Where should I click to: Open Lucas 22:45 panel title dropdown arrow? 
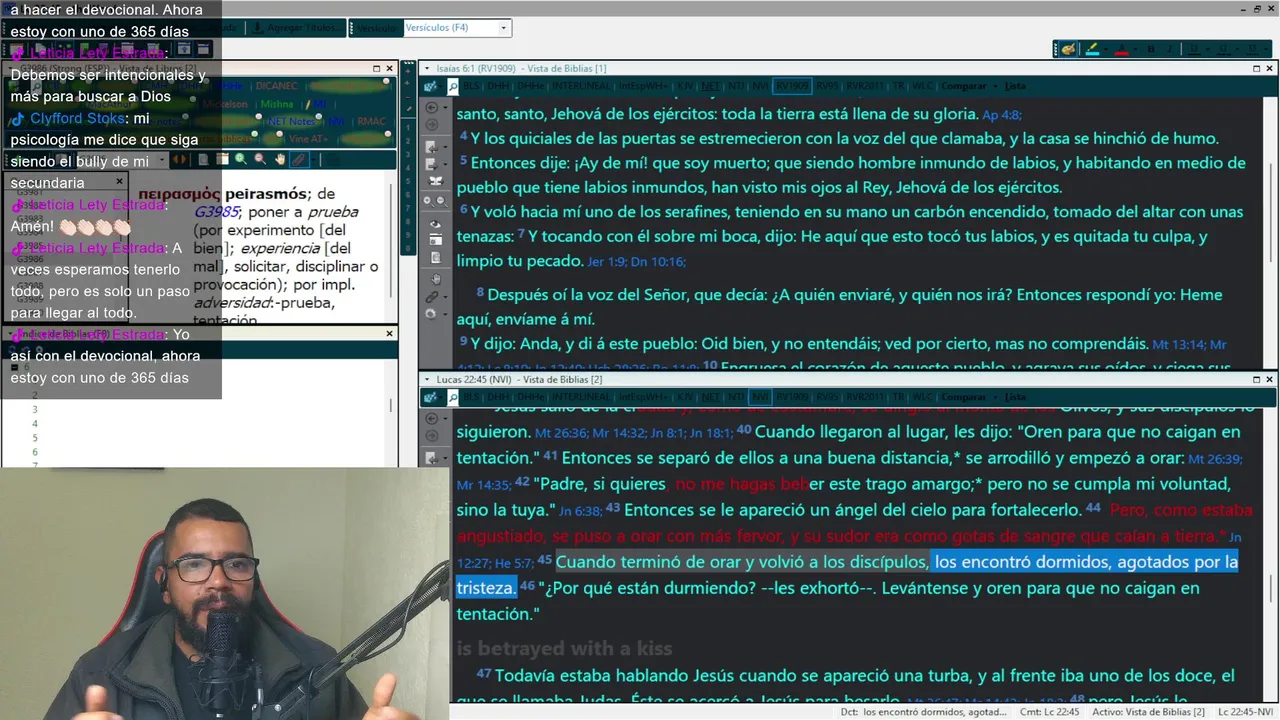427,380
